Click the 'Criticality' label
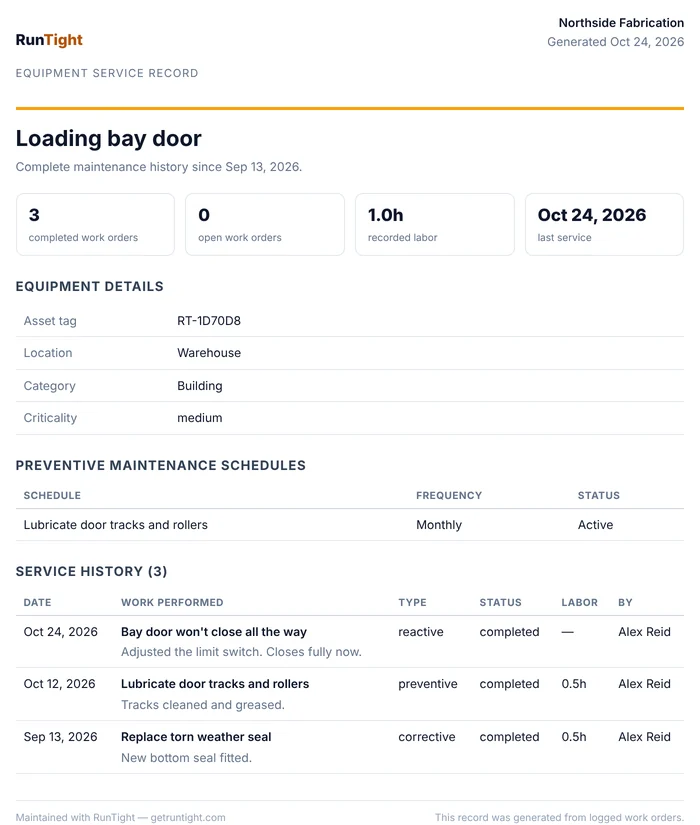Viewport: 700px width, 825px height. coord(50,418)
